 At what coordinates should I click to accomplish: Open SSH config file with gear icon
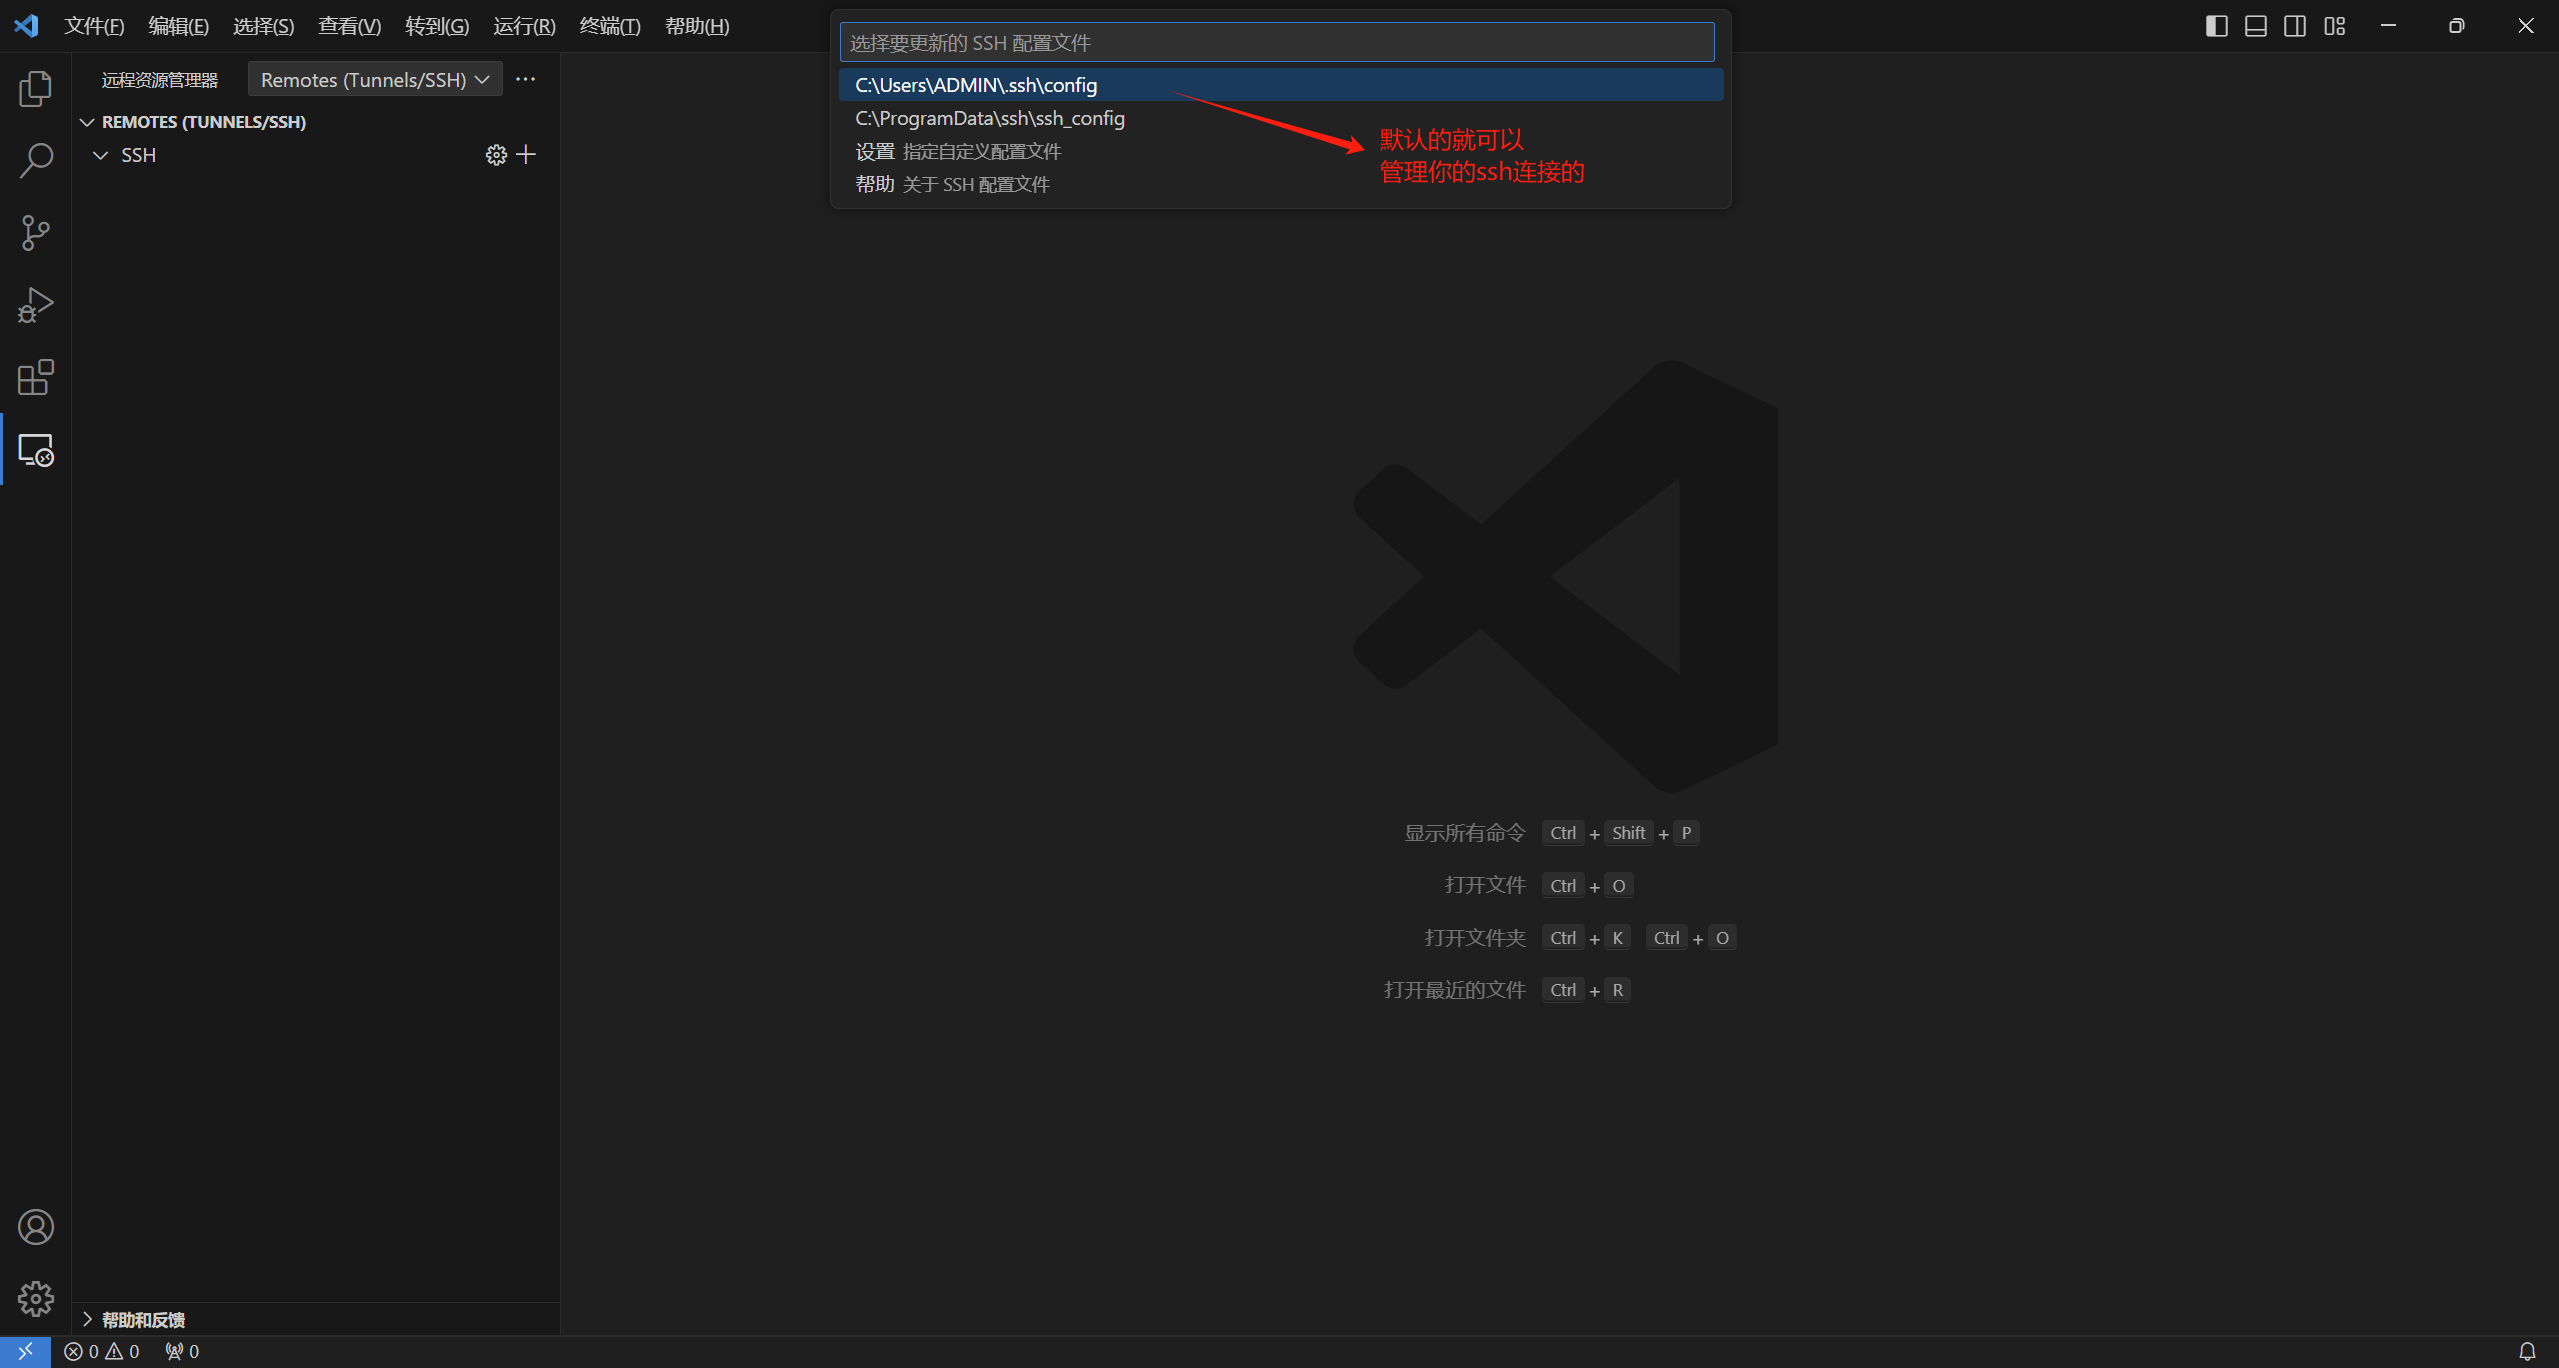pos(496,155)
